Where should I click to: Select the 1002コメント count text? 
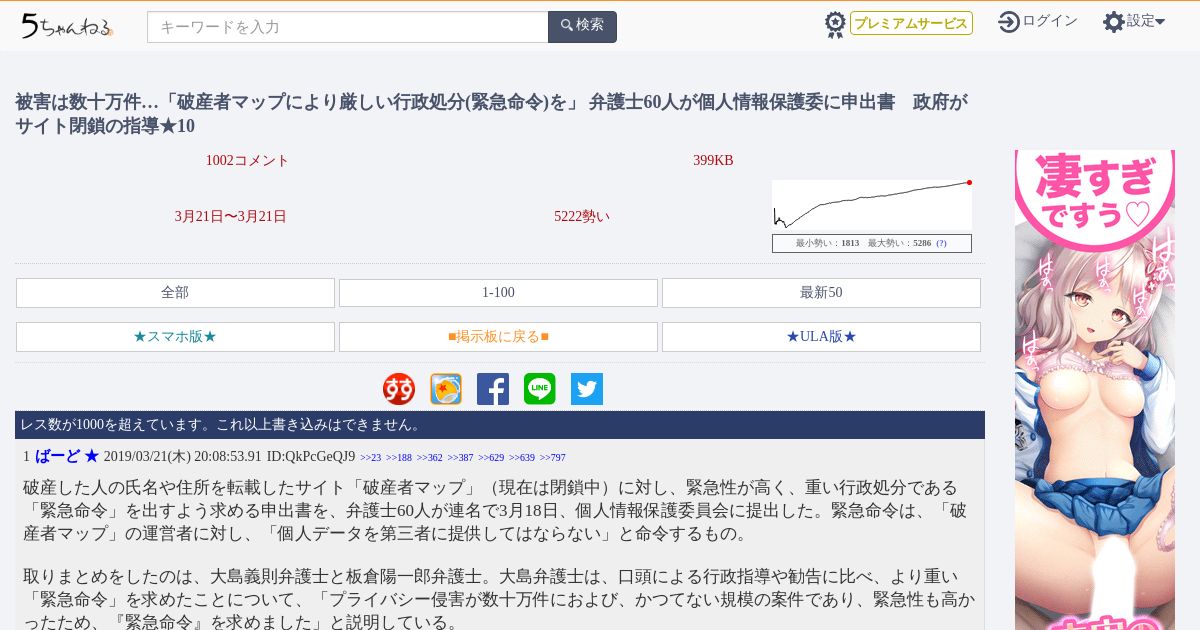tap(247, 161)
